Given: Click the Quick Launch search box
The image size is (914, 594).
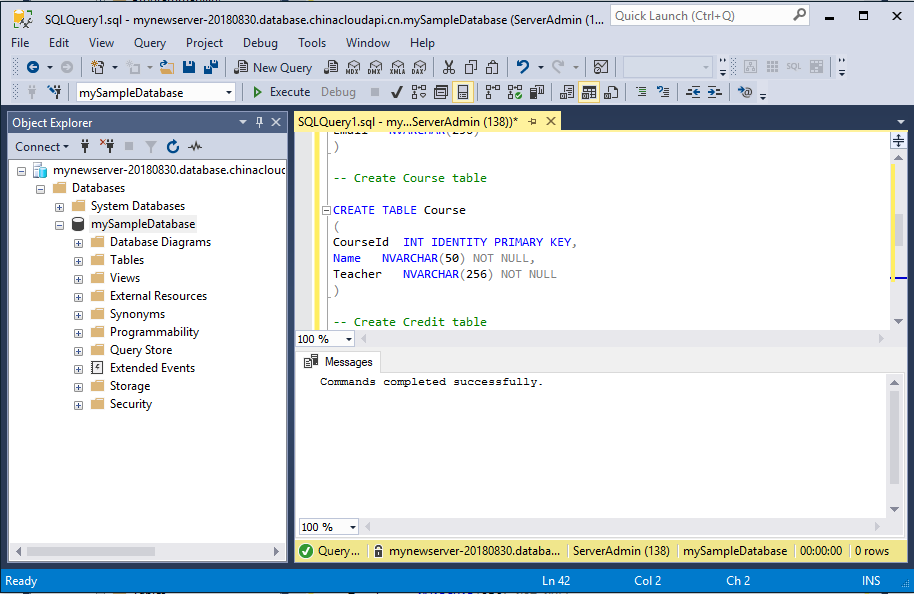Looking at the screenshot, I should click(700, 16).
